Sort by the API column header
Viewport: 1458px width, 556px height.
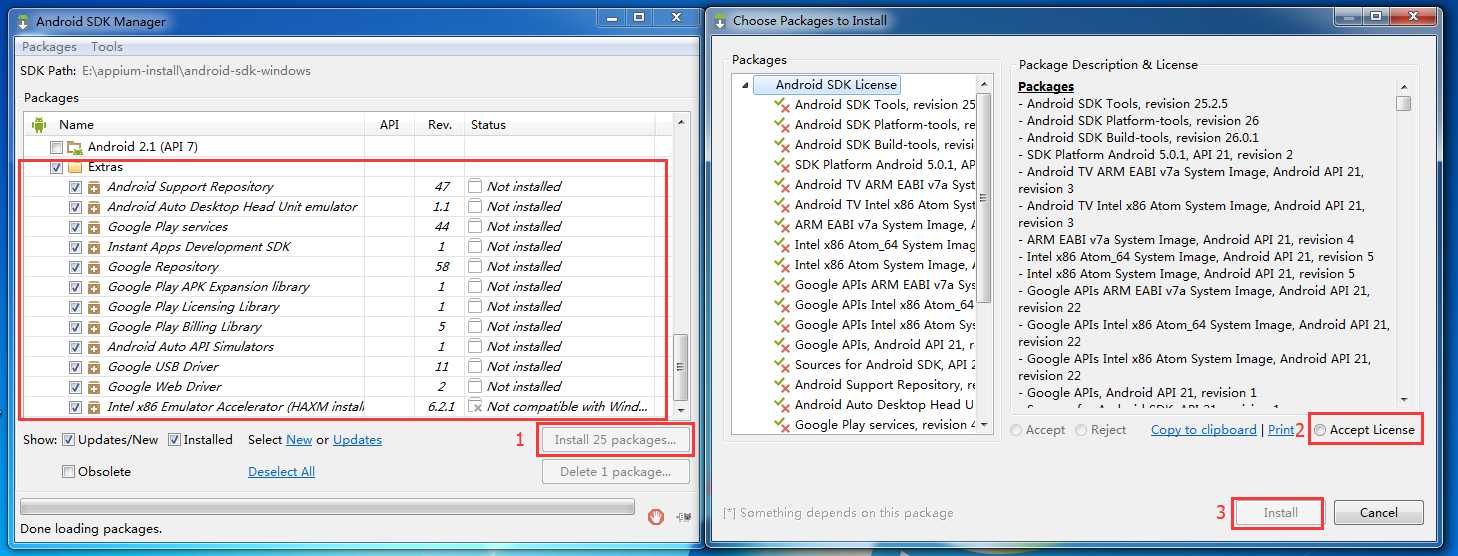389,125
